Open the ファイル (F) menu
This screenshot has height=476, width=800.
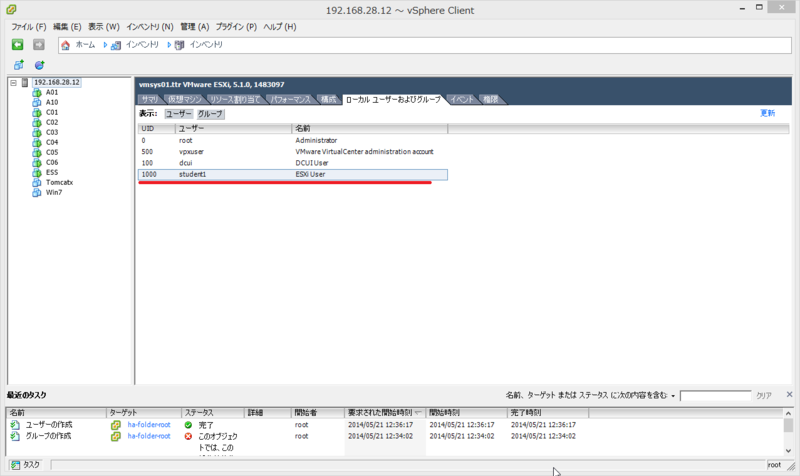29,27
